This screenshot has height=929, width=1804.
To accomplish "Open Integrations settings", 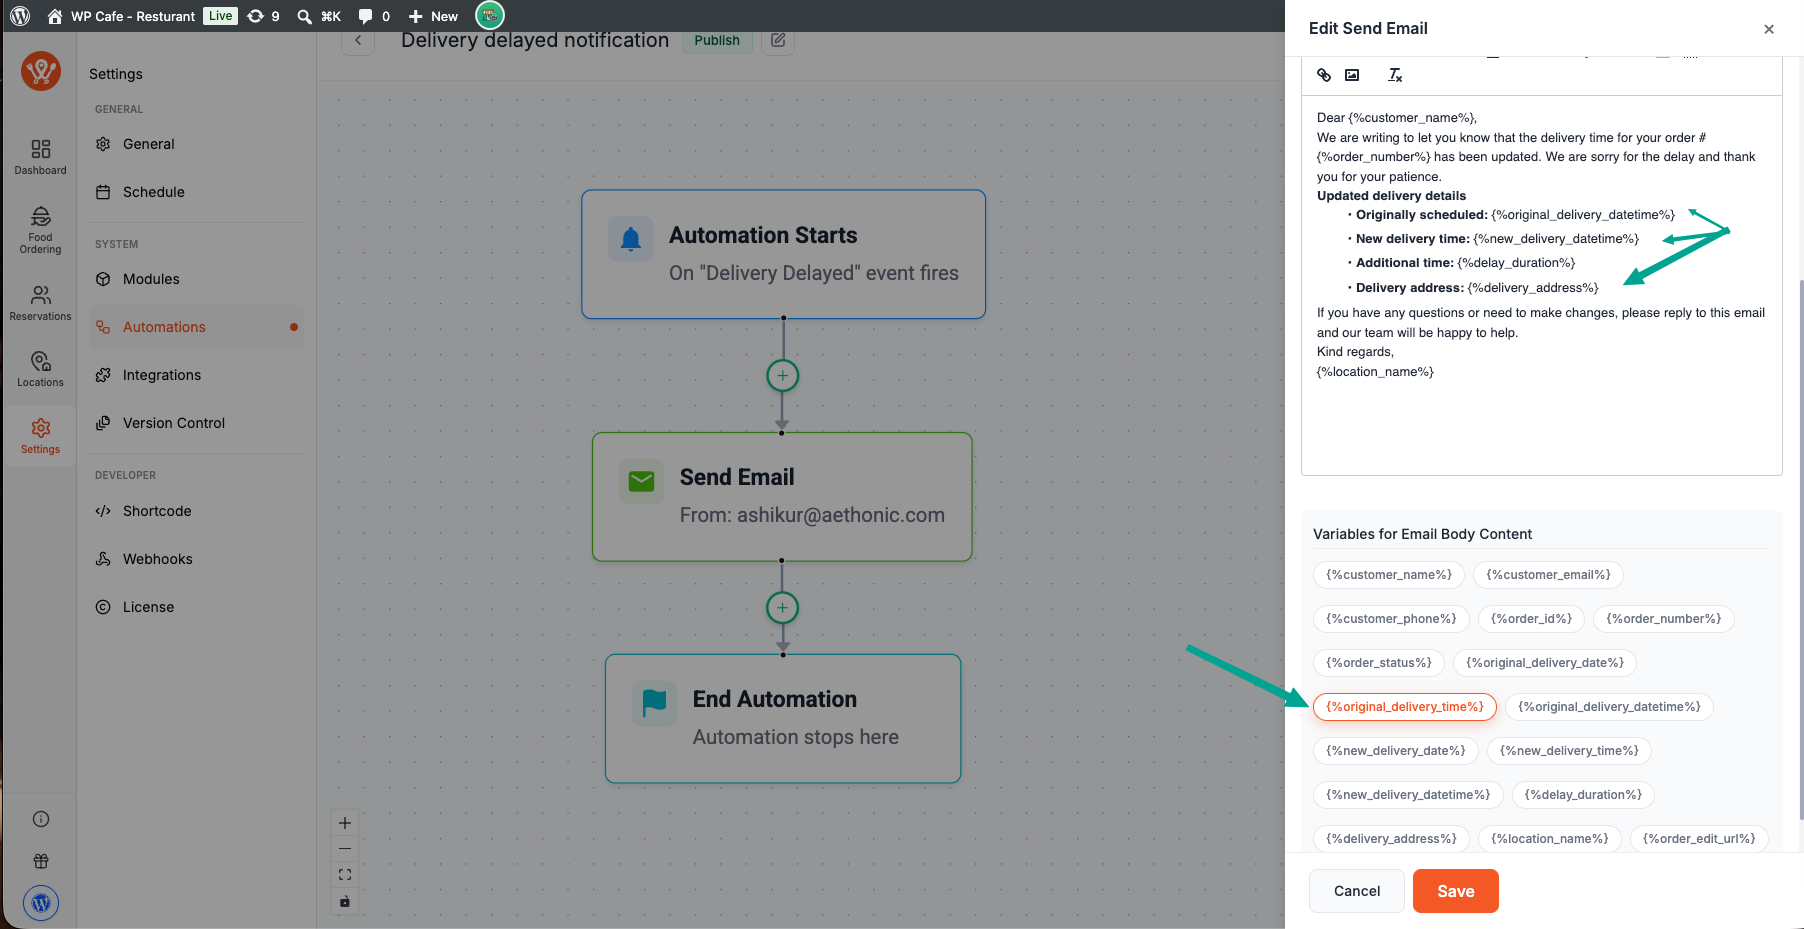I will [196, 375].
